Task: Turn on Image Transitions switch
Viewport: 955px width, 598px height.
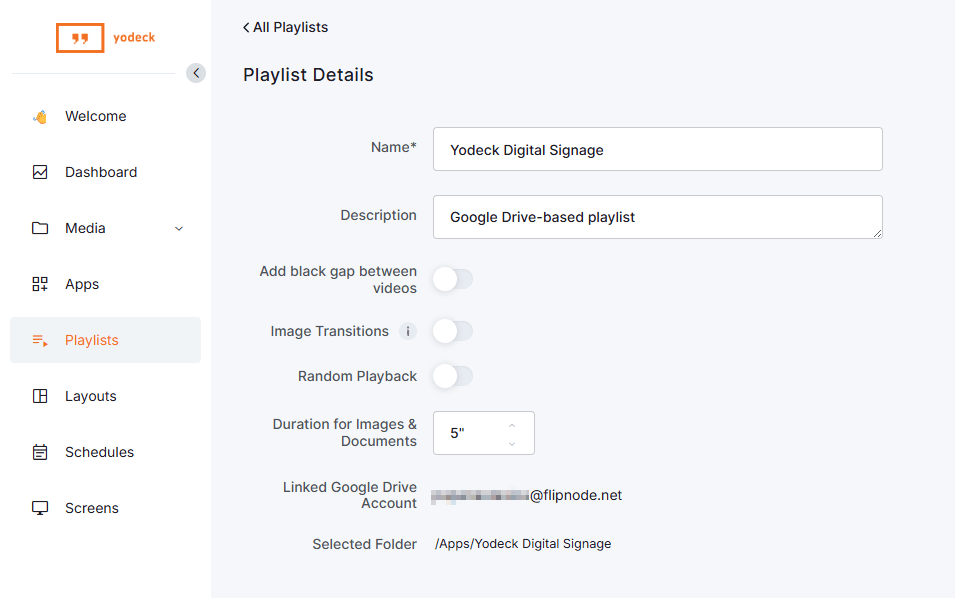Action: click(452, 331)
